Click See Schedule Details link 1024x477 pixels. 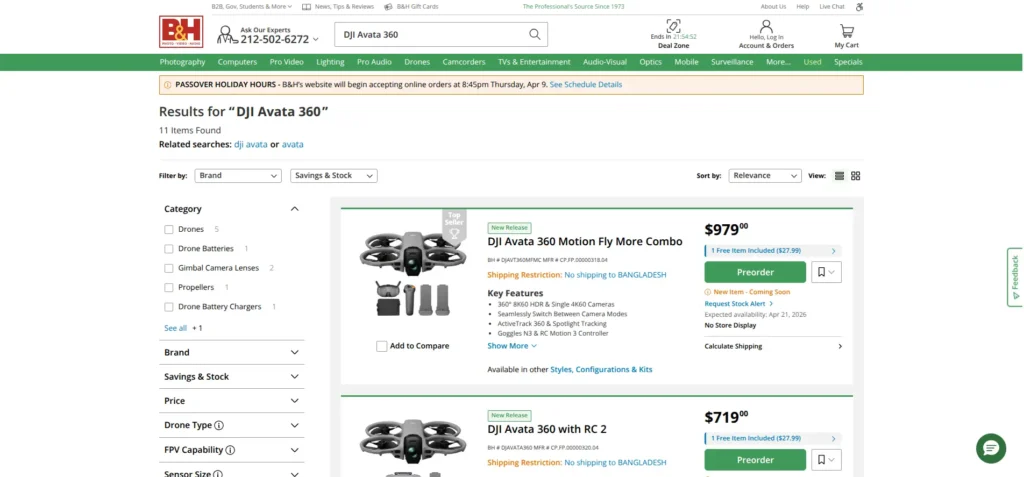point(586,85)
